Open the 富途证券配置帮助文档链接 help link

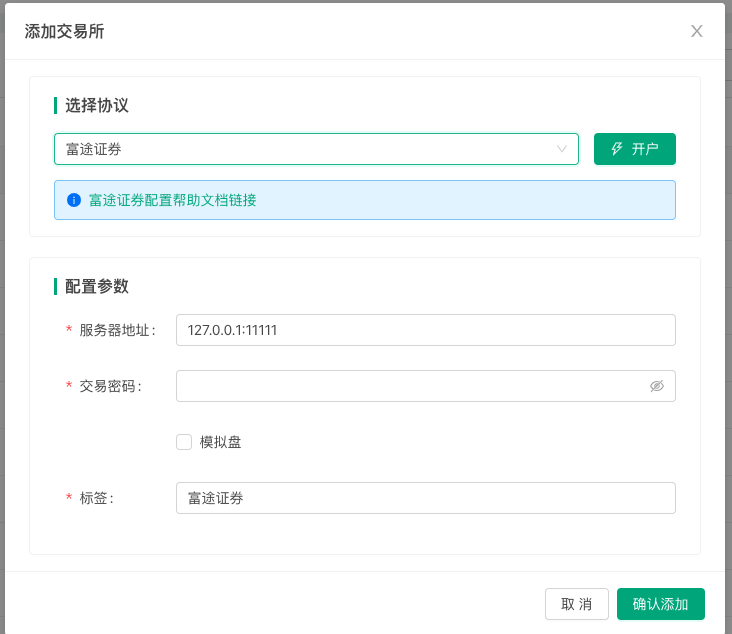[x=173, y=200]
